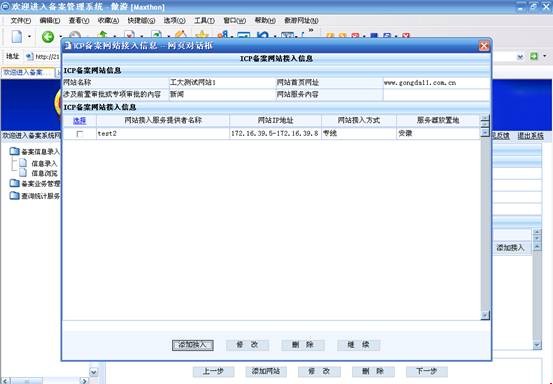Click the 备案信息录入 folder icon
553x384 pixels.
click(x=14, y=152)
